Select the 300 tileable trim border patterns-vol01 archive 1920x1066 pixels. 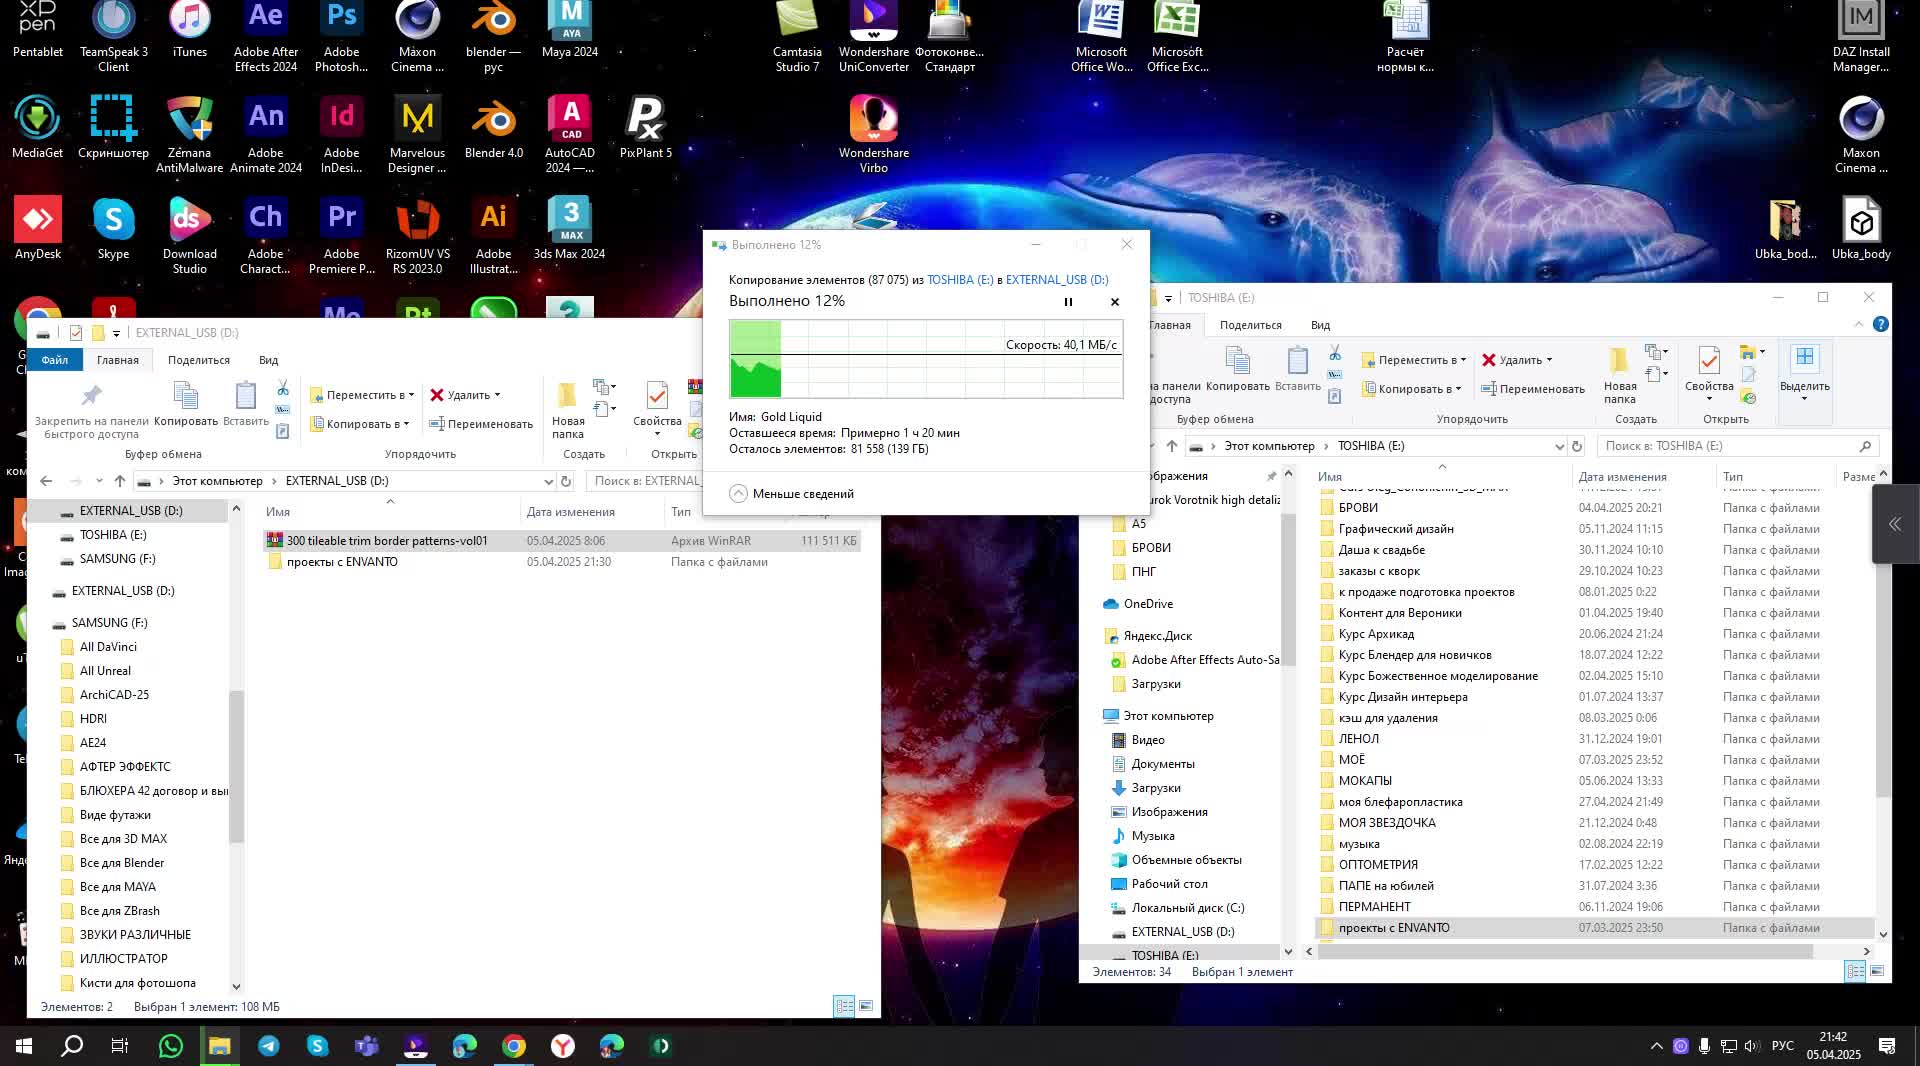(x=561, y=541)
